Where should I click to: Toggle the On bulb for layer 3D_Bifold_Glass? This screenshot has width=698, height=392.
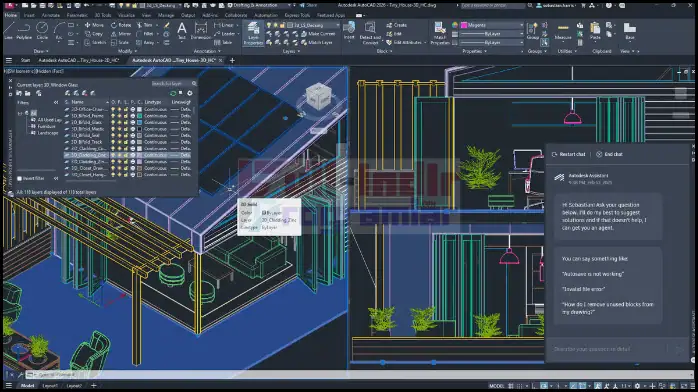tap(113, 122)
